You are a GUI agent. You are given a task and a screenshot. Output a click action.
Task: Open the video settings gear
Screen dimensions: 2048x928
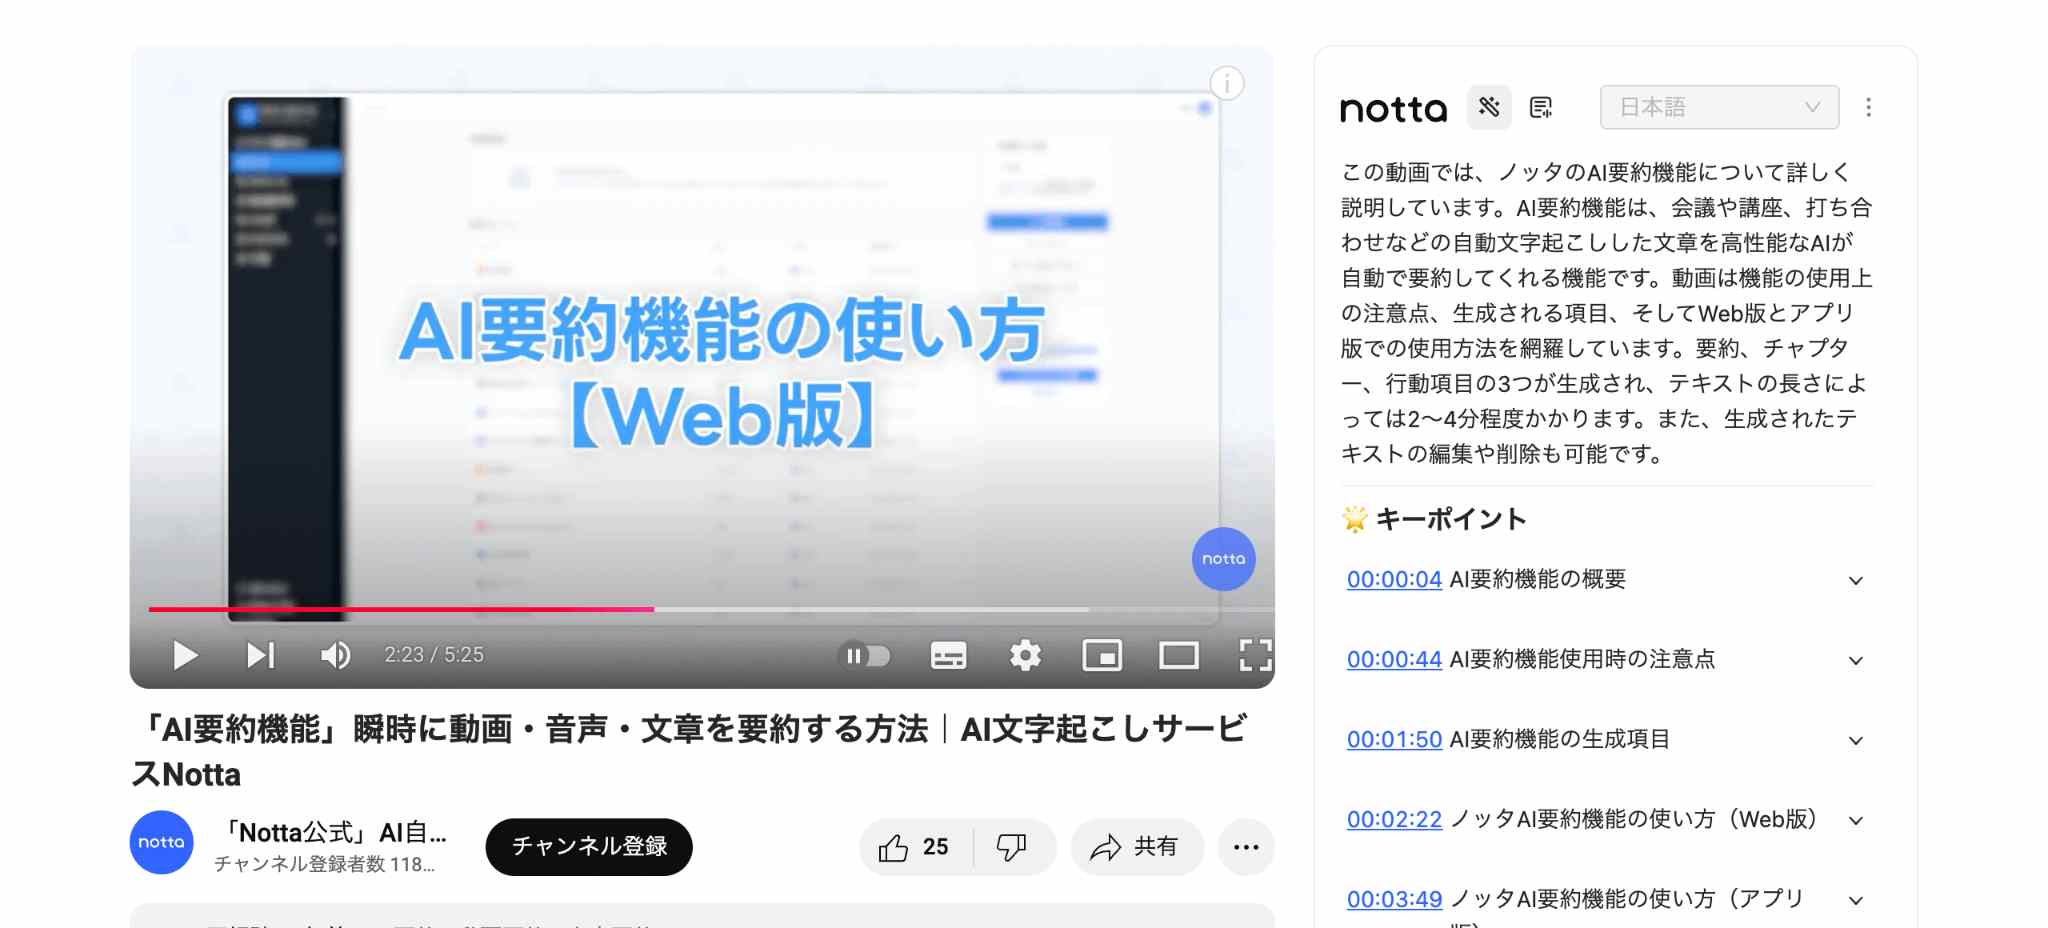click(x=1025, y=656)
